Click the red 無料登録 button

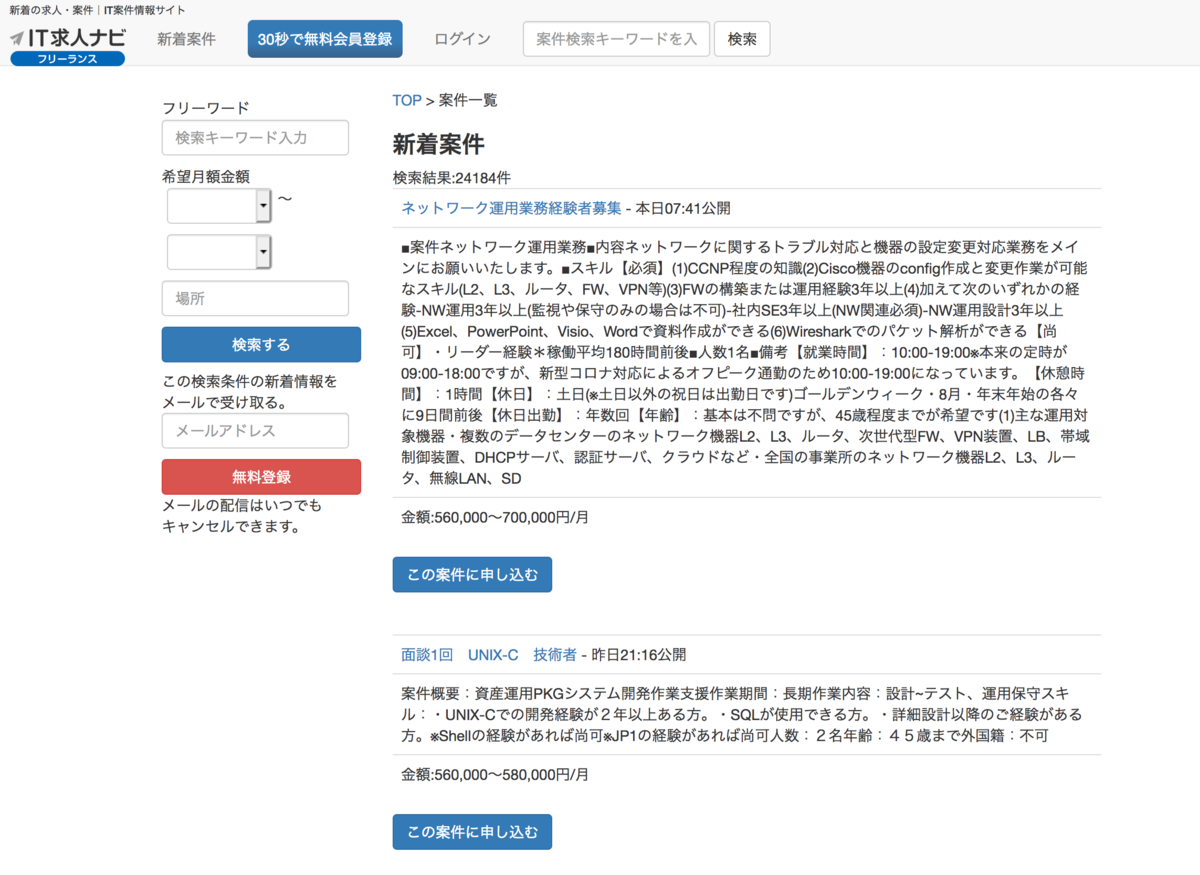261,477
